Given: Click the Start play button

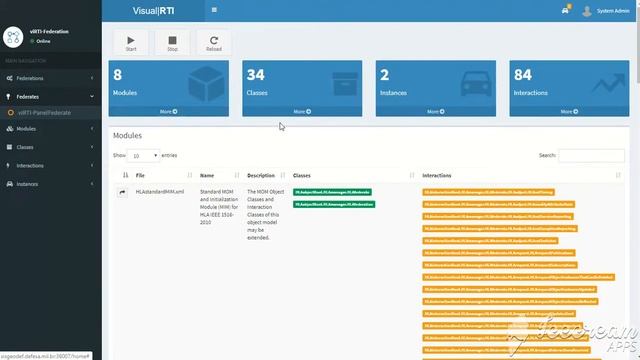Looking at the screenshot, I should tap(131, 42).
